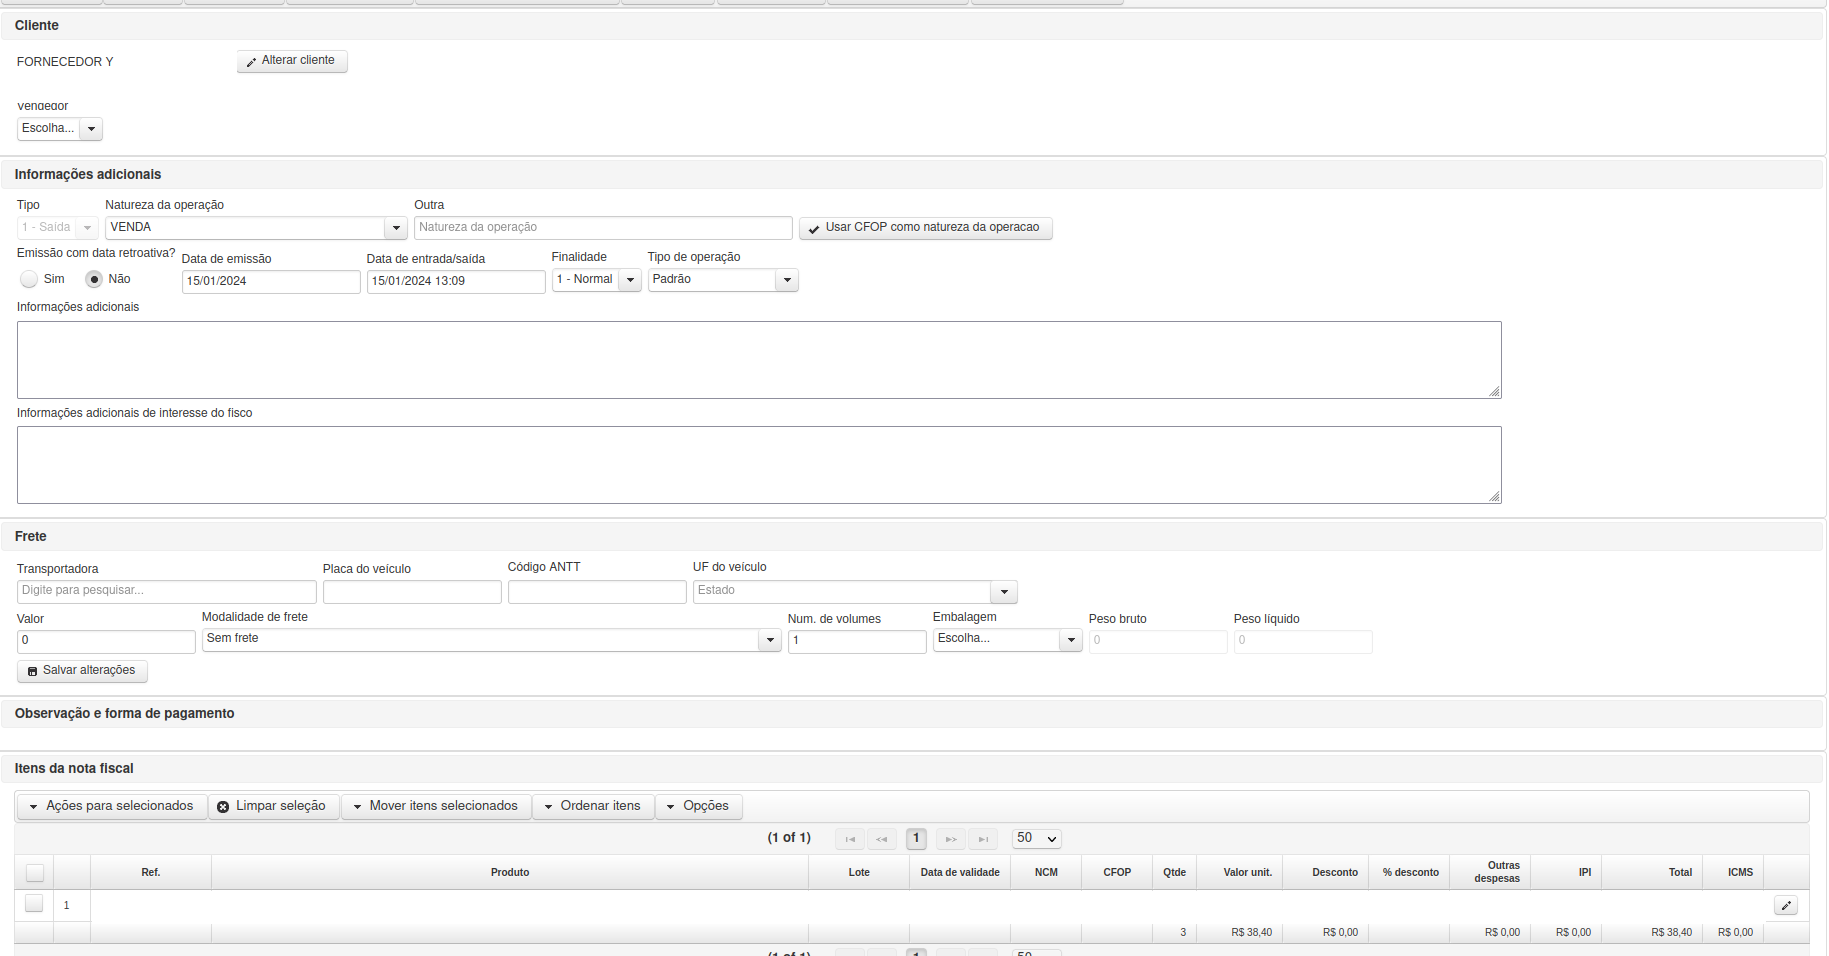Click Usar CFOP como natureza da operacao

[925, 228]
